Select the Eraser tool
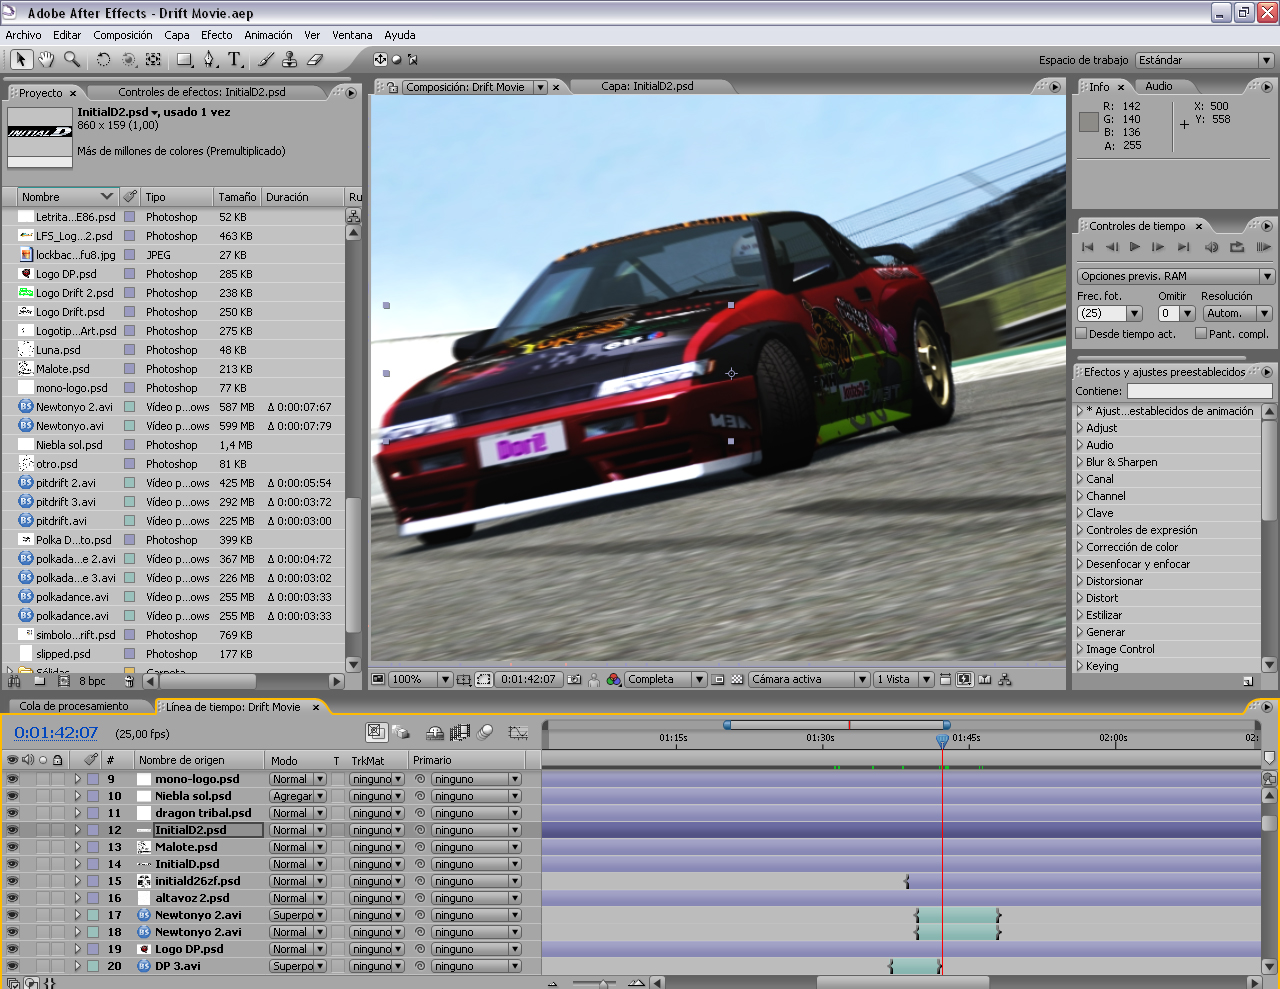The height and width of the screenshot is (989, 1280). tap(315, 60)
